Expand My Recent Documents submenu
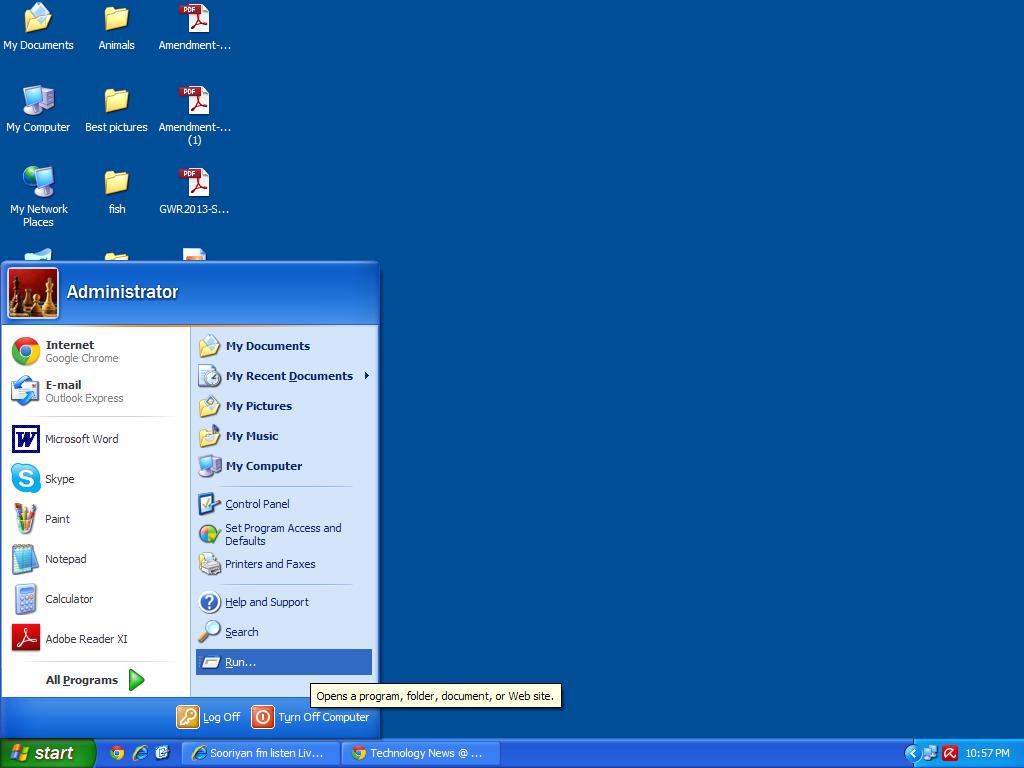The height and width of the screenshot is (768, 1024). point(284,376)
